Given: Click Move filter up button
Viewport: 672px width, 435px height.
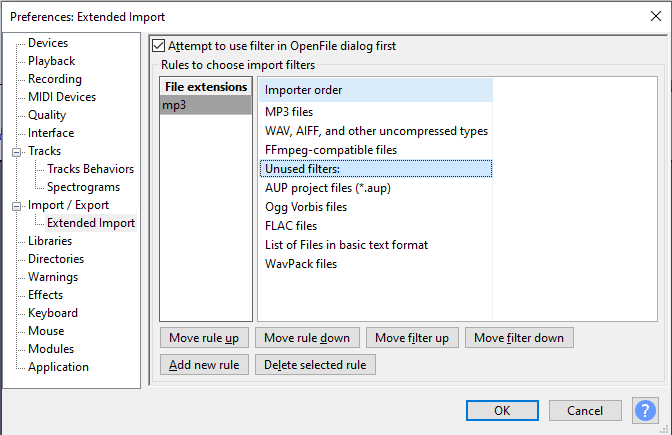Looking at the screenshot, I should click(x=412, y=338).
